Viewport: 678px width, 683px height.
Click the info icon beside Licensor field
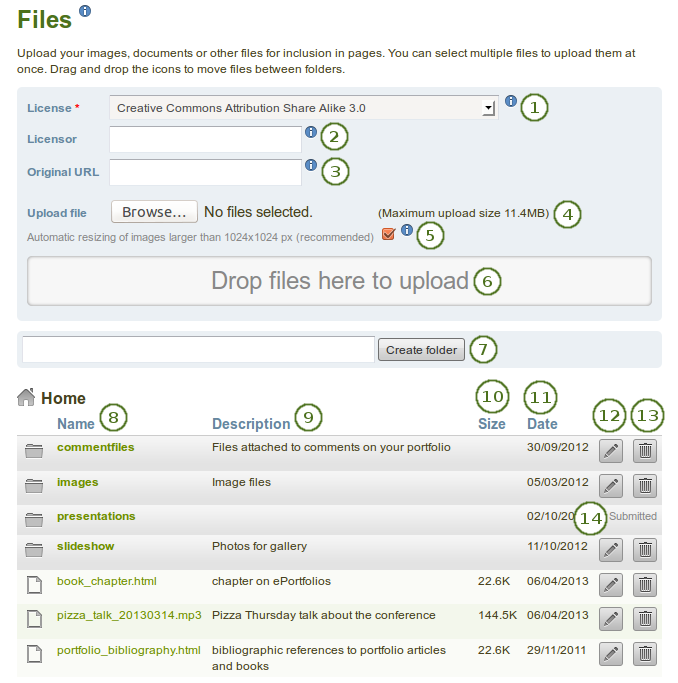tap(310, 132)
